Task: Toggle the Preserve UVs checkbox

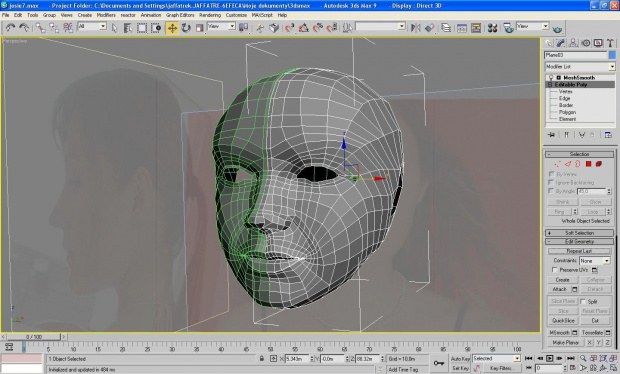Action: pyautogui.click(x=554, y=270)
